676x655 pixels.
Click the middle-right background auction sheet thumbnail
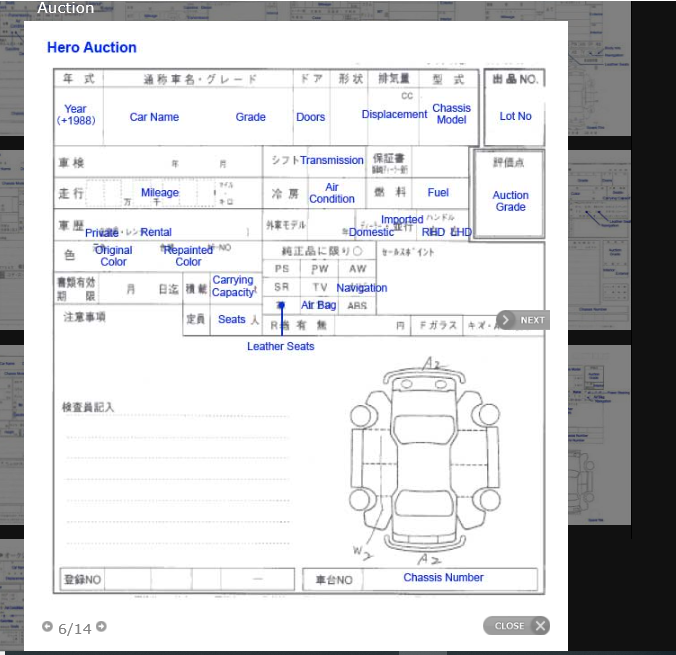point(600,240)
